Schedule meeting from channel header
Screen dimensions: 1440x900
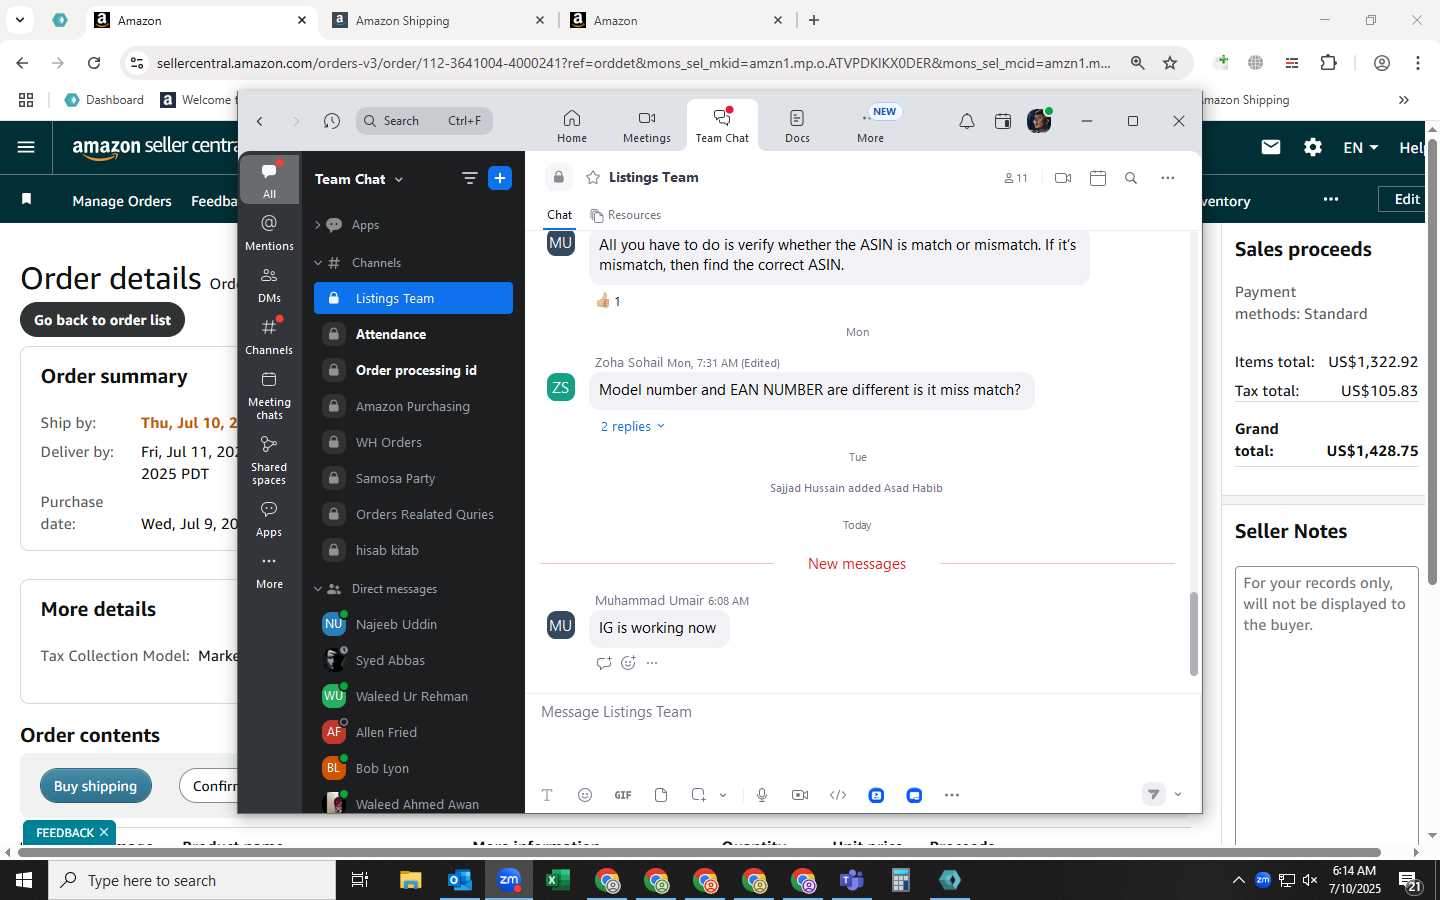coord(1098,178)
